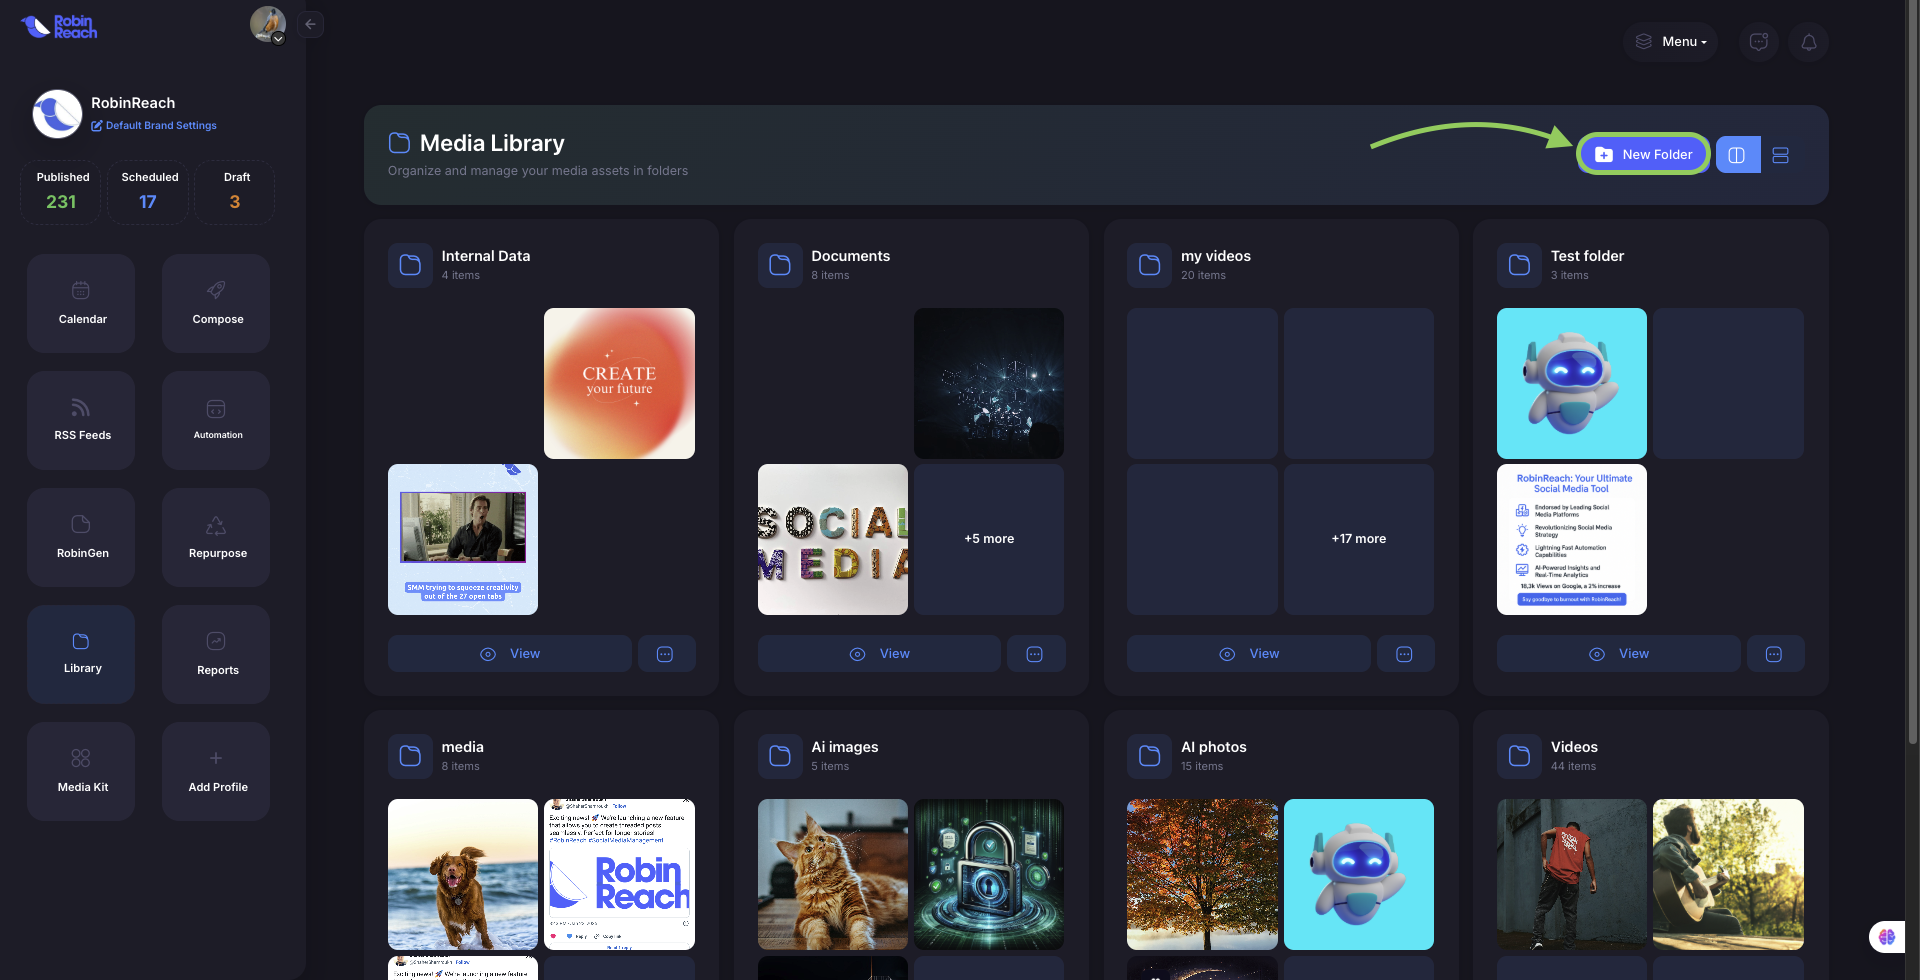Click the Internal Data folder icon
Viewport: 1920px width, 980px height.
pyautogui.click(x=410, y=265)
